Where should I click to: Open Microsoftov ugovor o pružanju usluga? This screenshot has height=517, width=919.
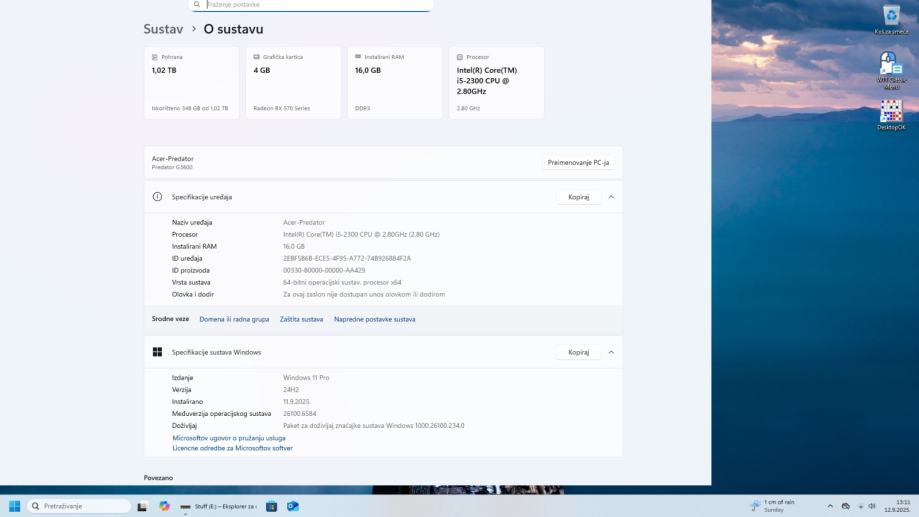(x=229, y=438)
